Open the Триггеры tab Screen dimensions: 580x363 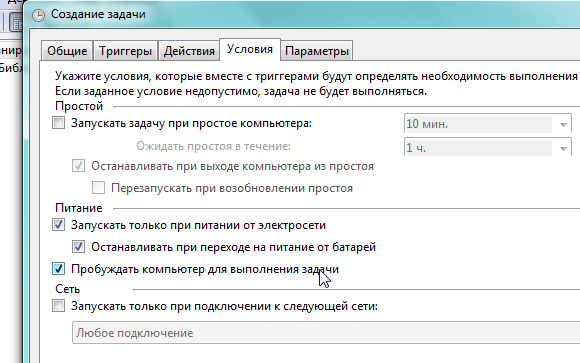[x=125, y=51]
